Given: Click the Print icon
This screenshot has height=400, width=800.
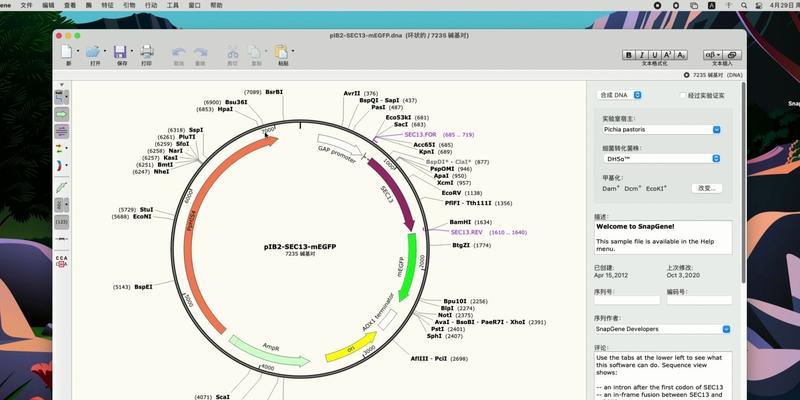Looking at the screenshot, I should tap(147, 52).
